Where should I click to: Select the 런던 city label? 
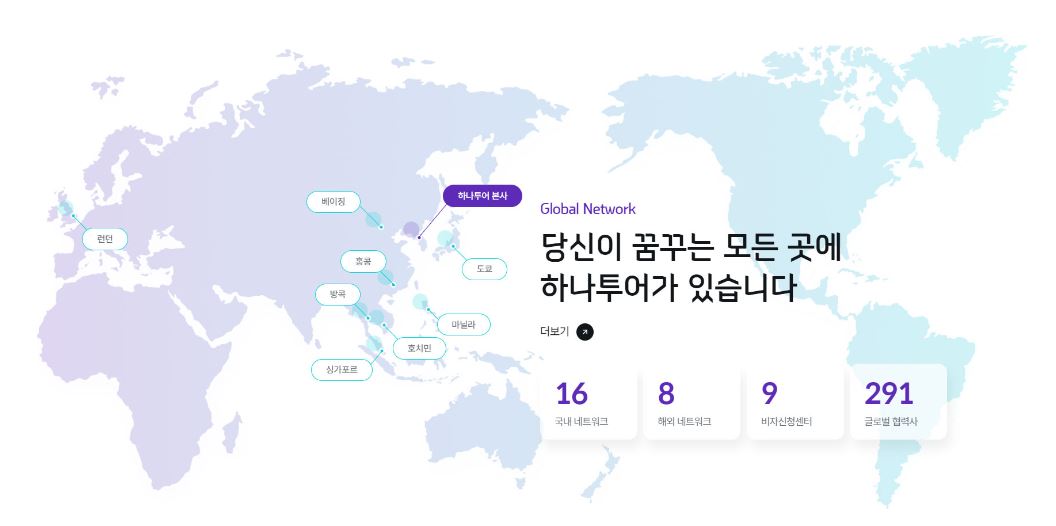(x=105, y=238)
